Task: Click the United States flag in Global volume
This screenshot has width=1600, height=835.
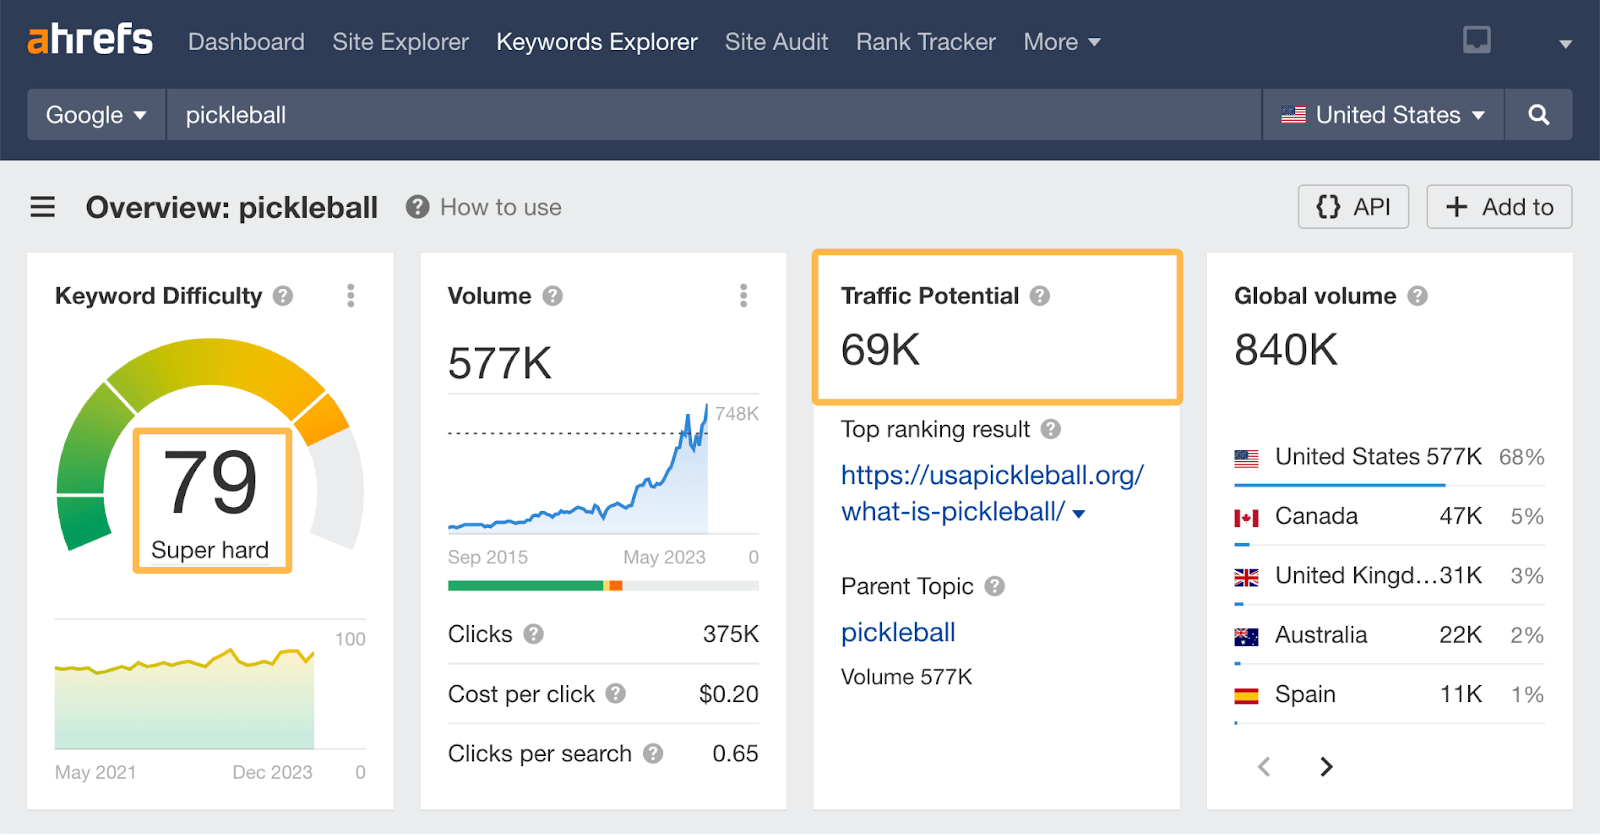Action: point(1246,458)
